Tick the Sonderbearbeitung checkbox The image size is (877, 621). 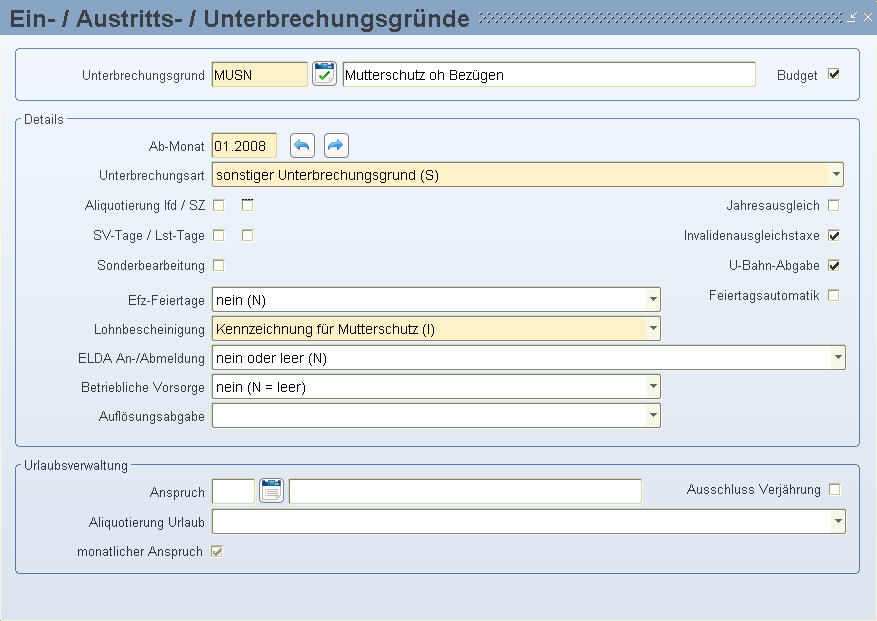pos(219,265)
